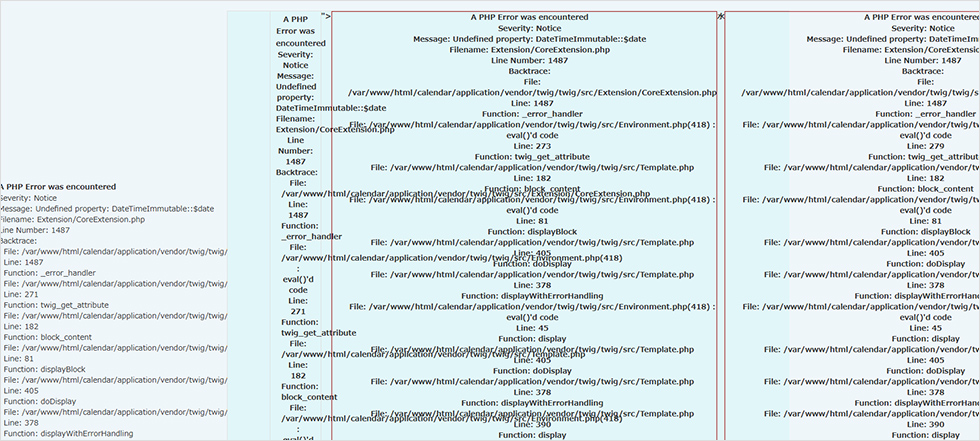The height and width of the screenshot is (441, 980).
Task: Click 'Line: 45' in the red-bordered center block
Action: coord(532,328)
